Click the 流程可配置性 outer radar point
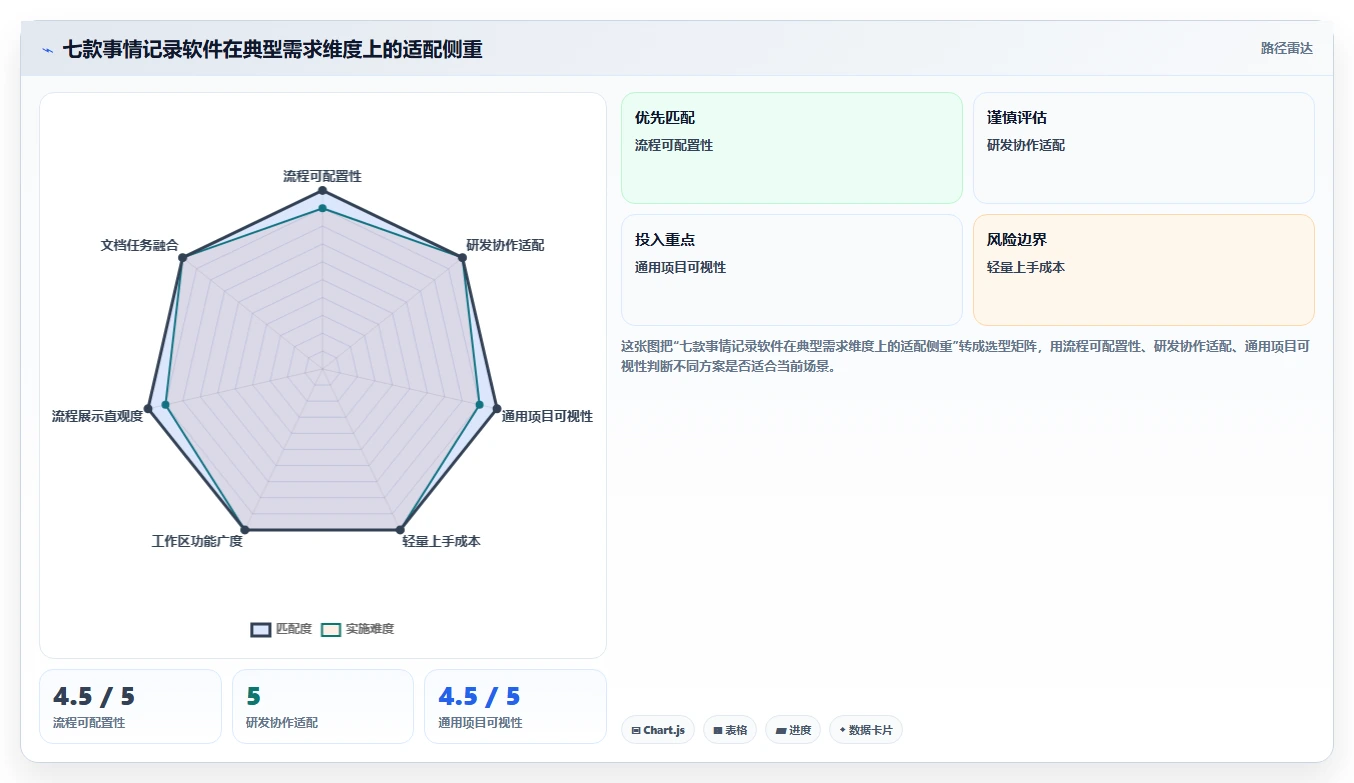The height and width of the screenshot is (783, 1354). pyautogui.click(x=322, y=190)
